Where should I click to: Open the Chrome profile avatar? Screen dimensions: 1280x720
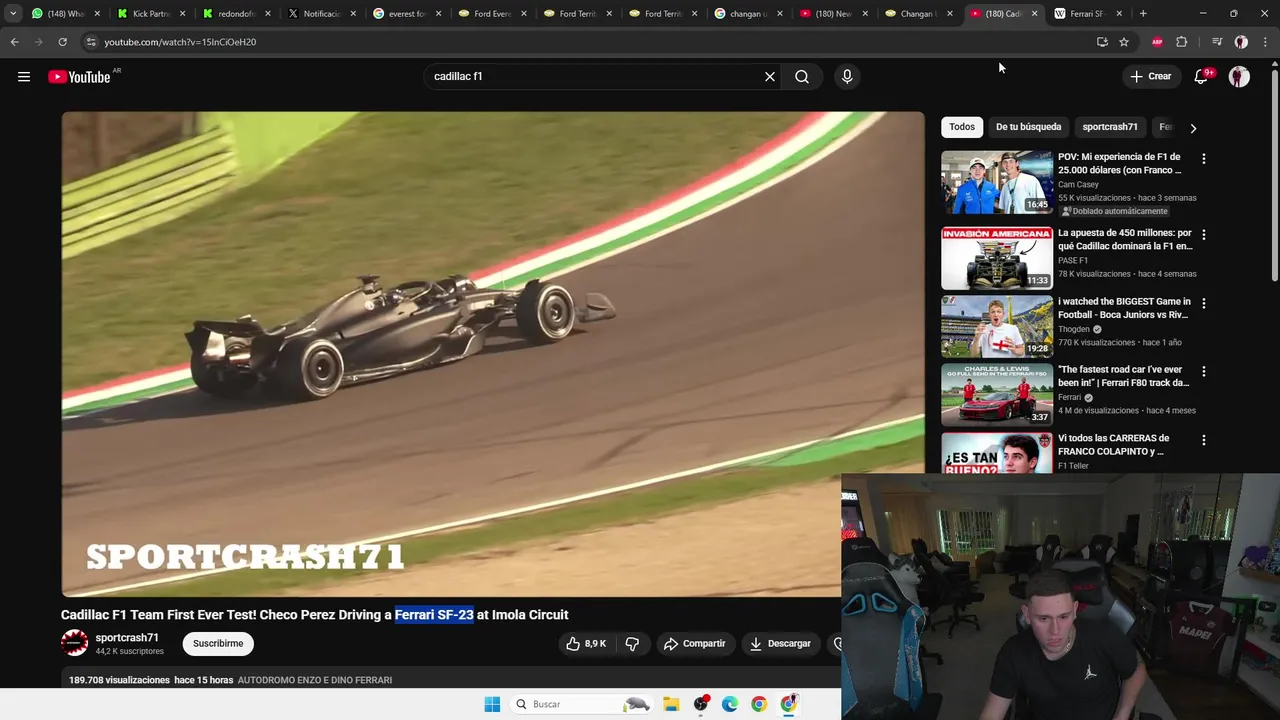pos(1241,42)
